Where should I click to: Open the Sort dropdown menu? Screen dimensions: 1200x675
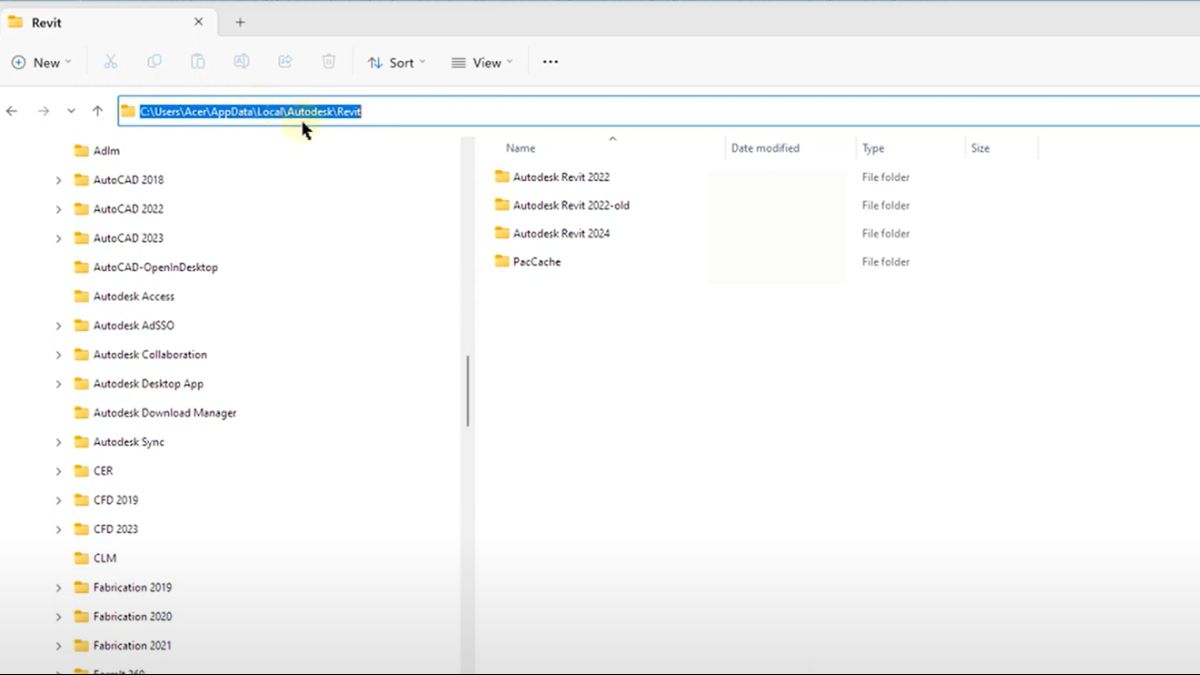click(396, 62)
